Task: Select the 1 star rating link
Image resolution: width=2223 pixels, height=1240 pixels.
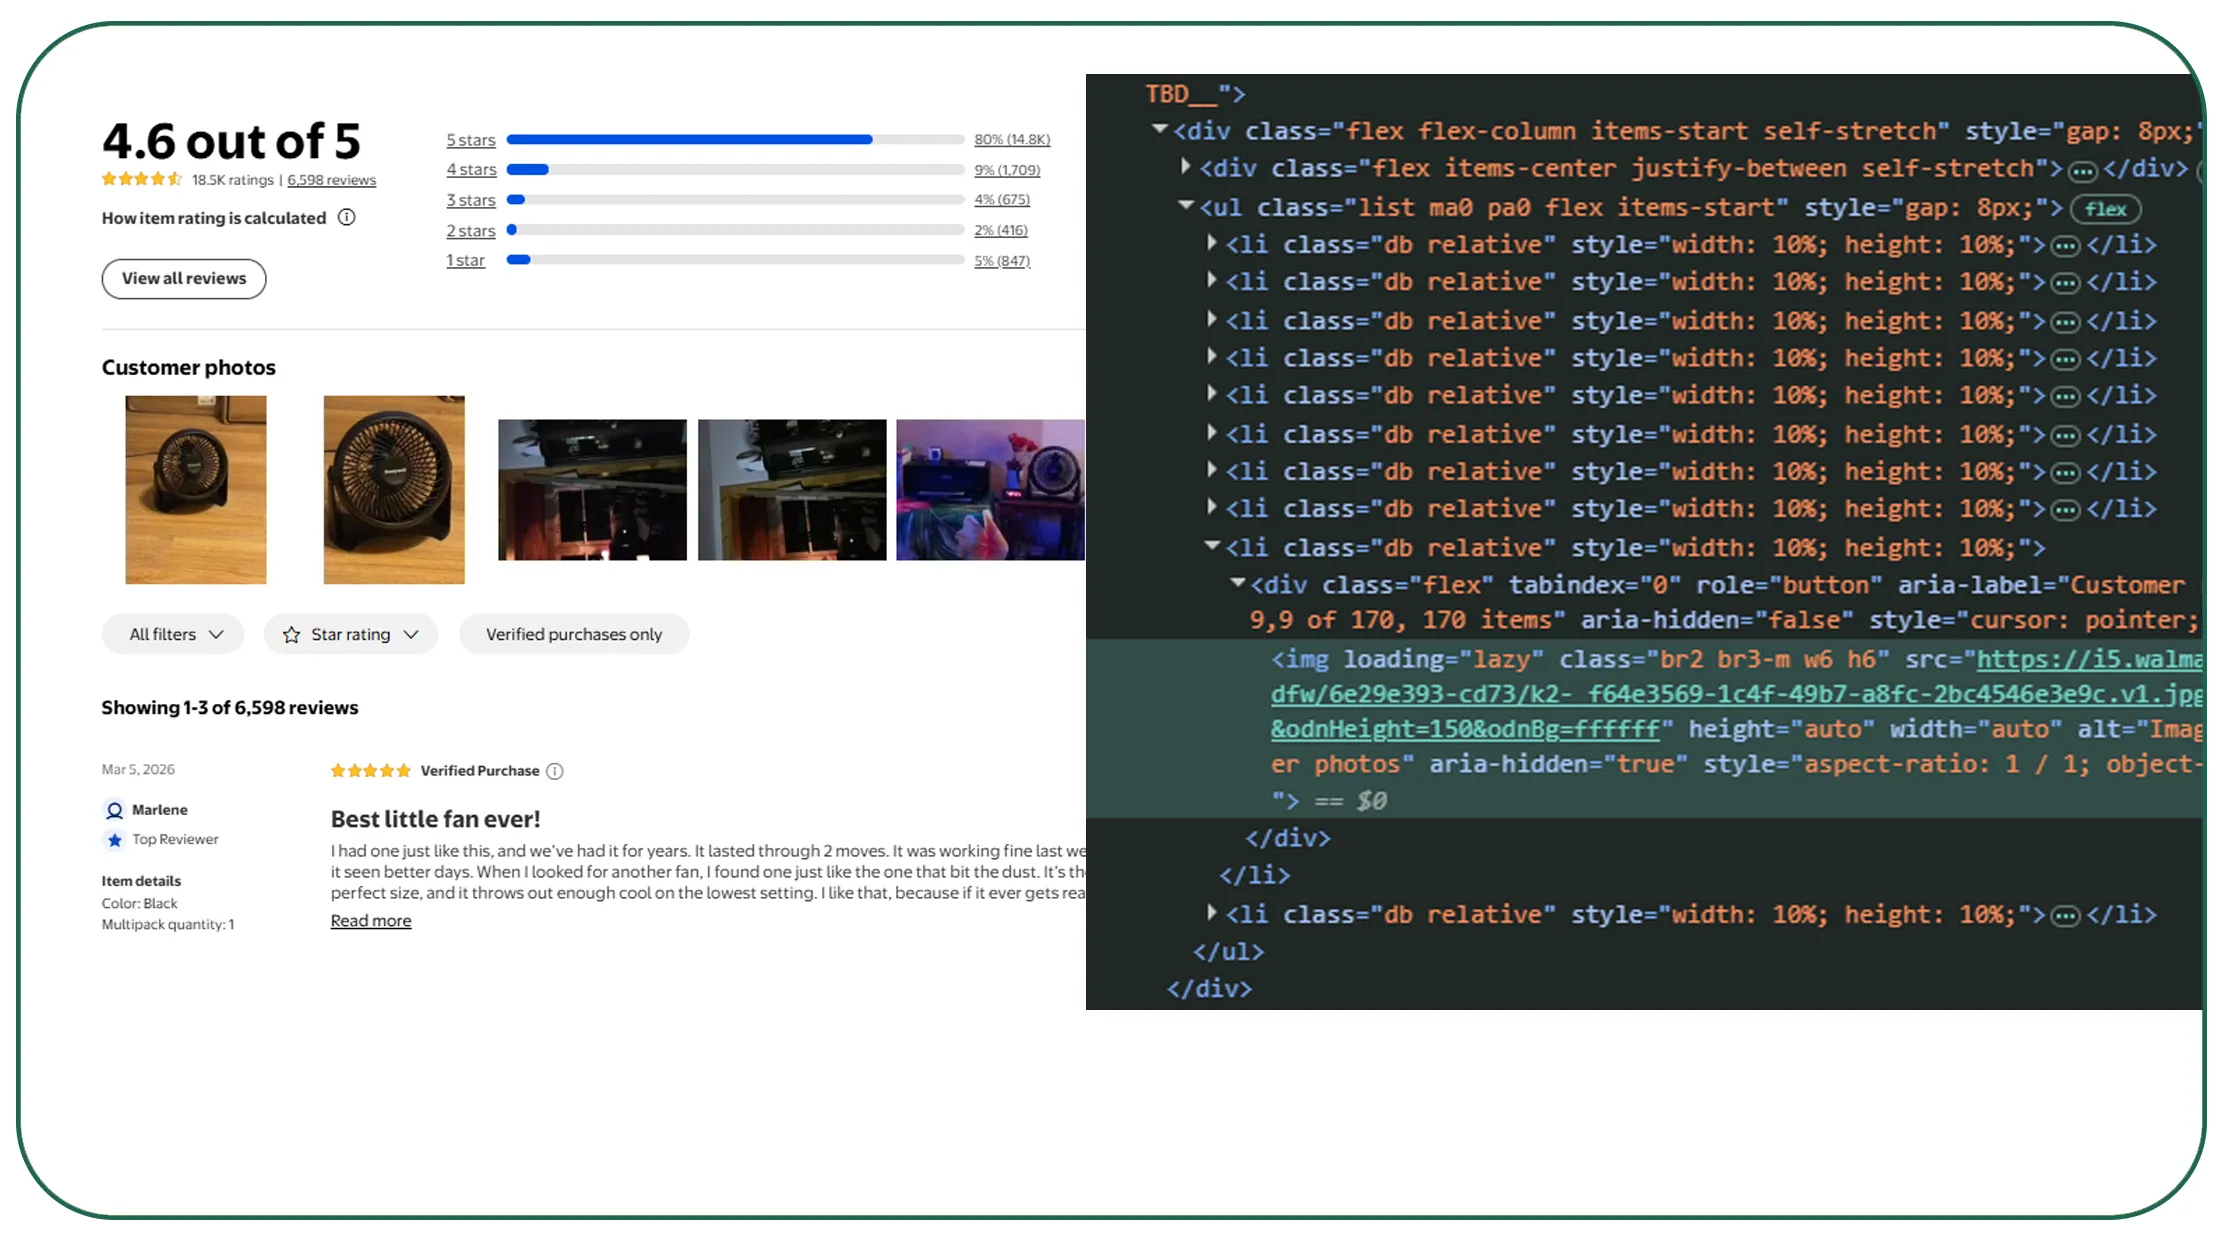Action: tap(465, 260)
